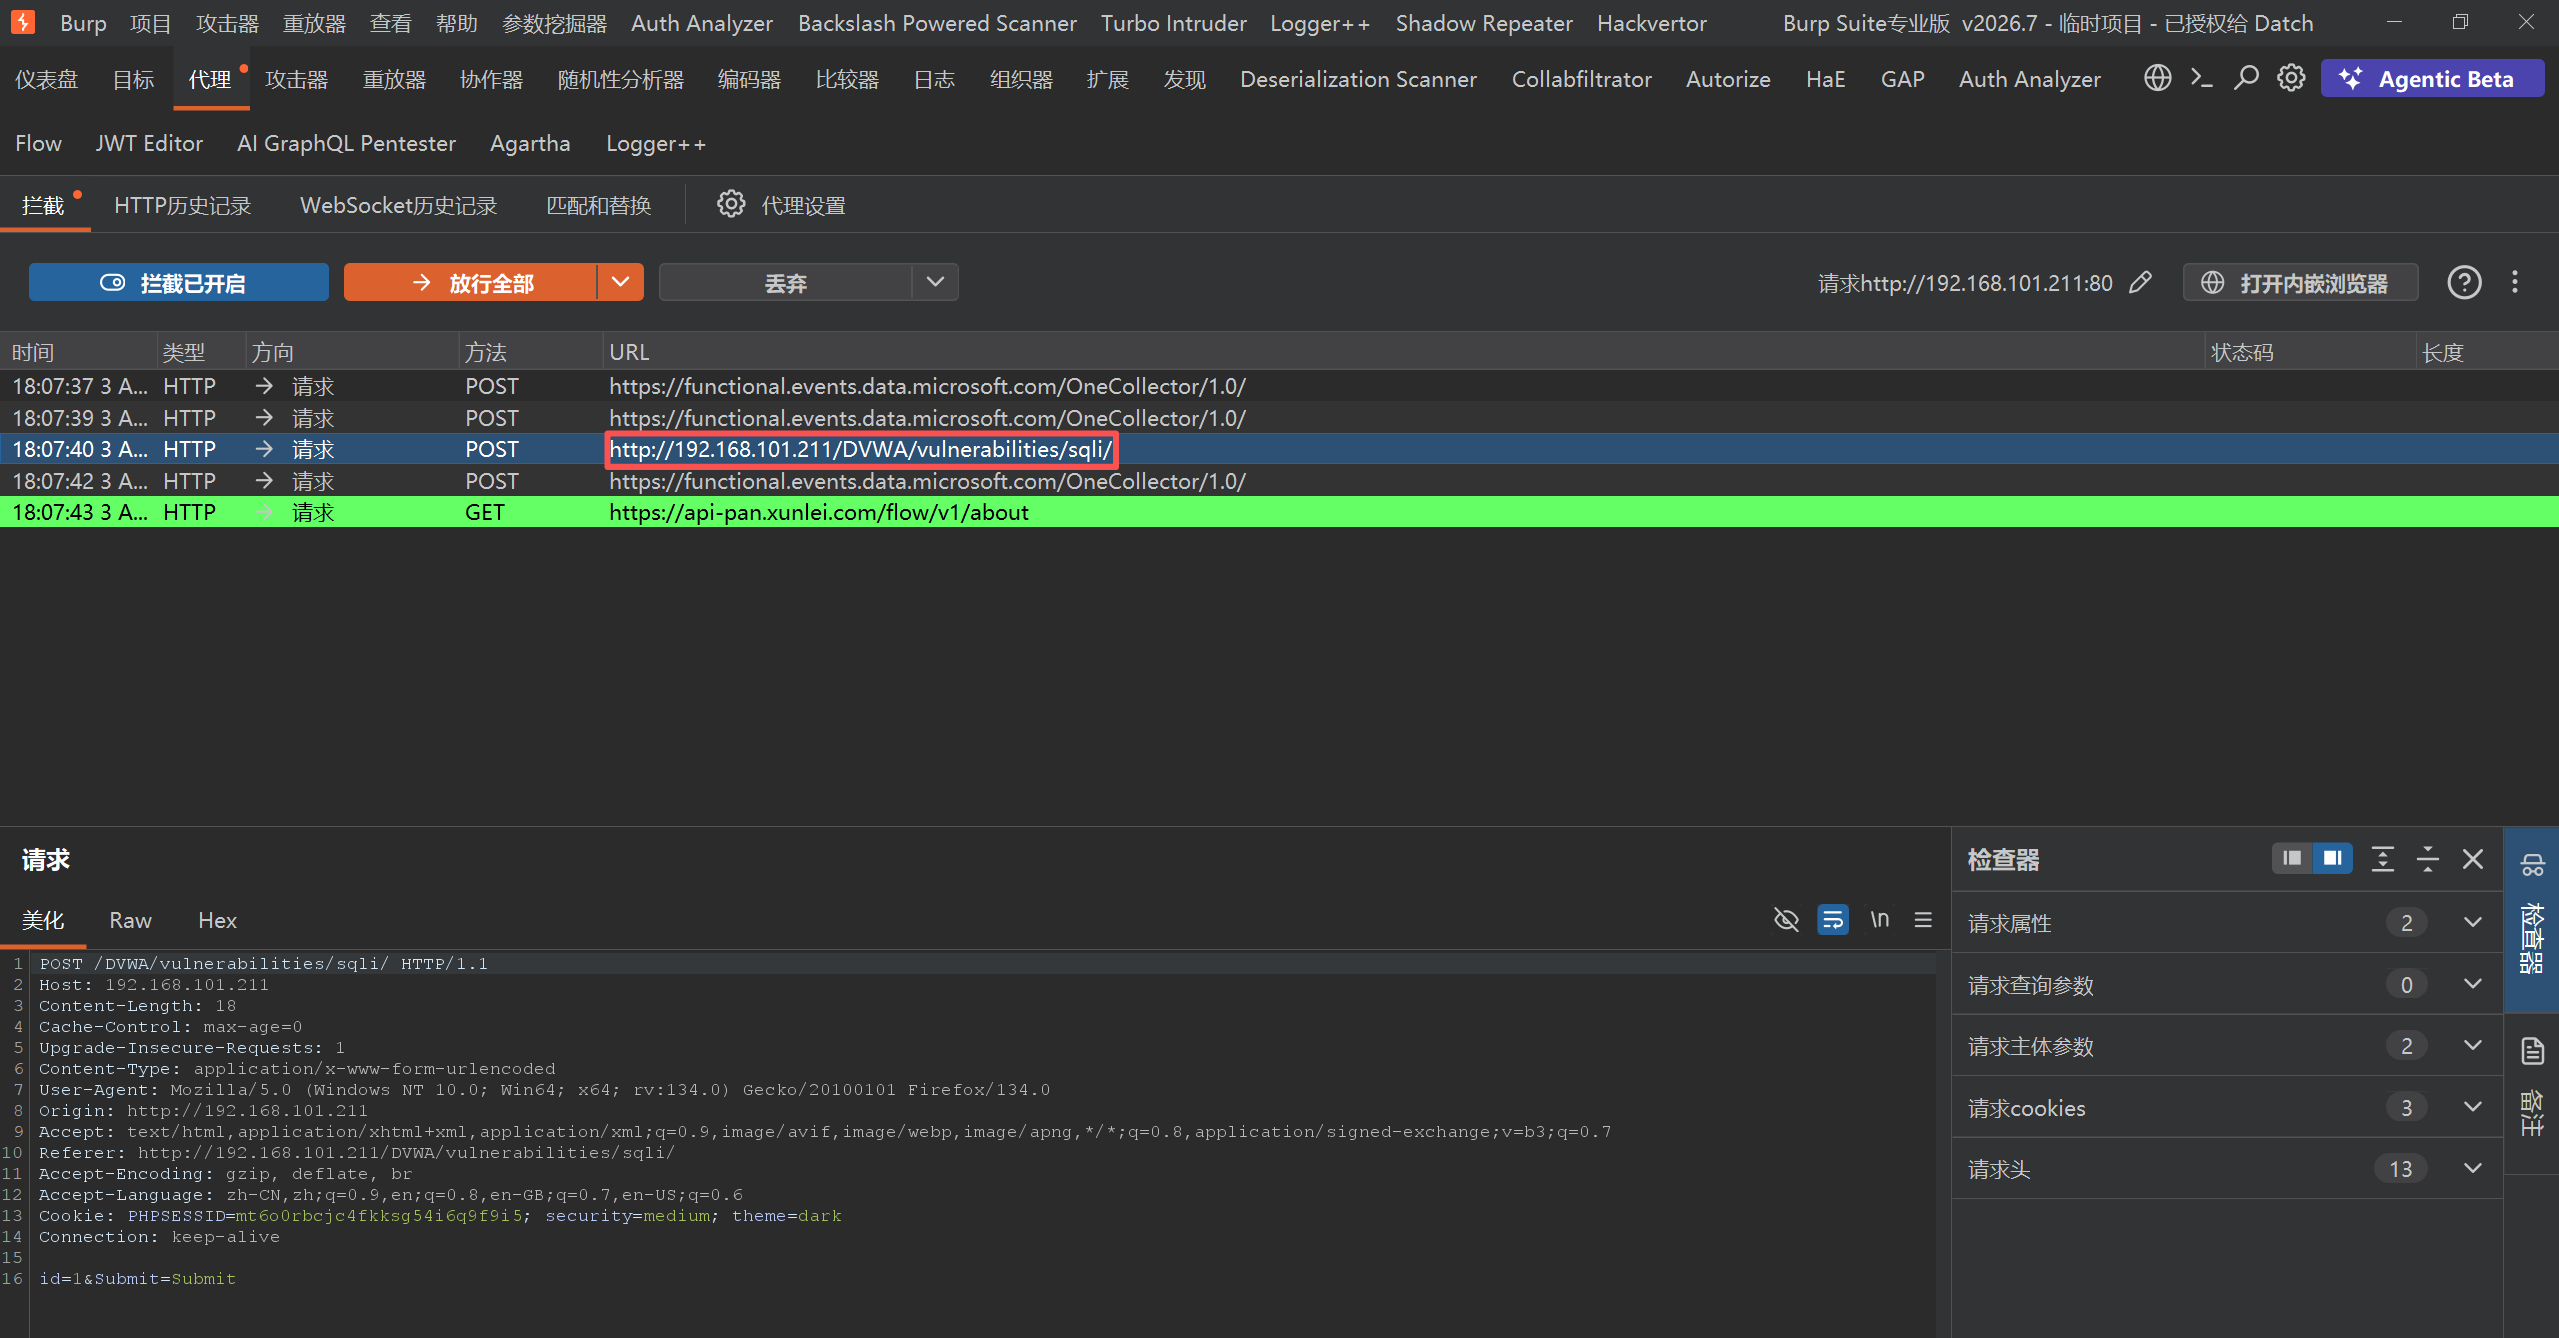Select the 18:07:37 OneCollector request row
This screenshot has width=2559, height=1338.
[x=1279, y=386]
